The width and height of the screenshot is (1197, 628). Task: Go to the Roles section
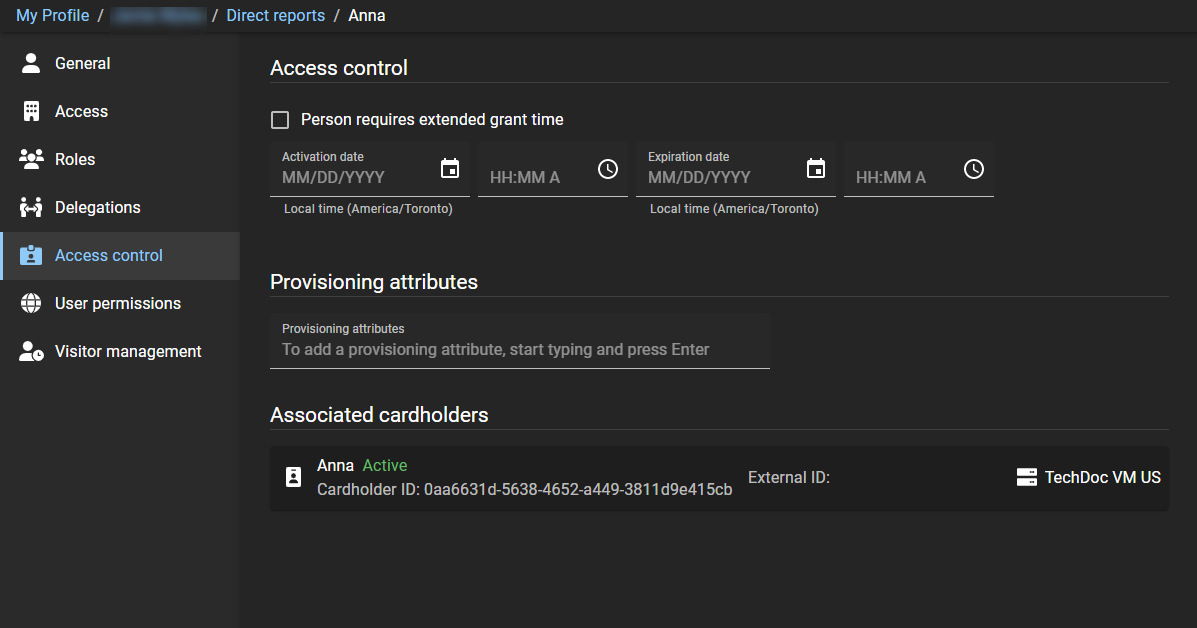click(121, 159)
